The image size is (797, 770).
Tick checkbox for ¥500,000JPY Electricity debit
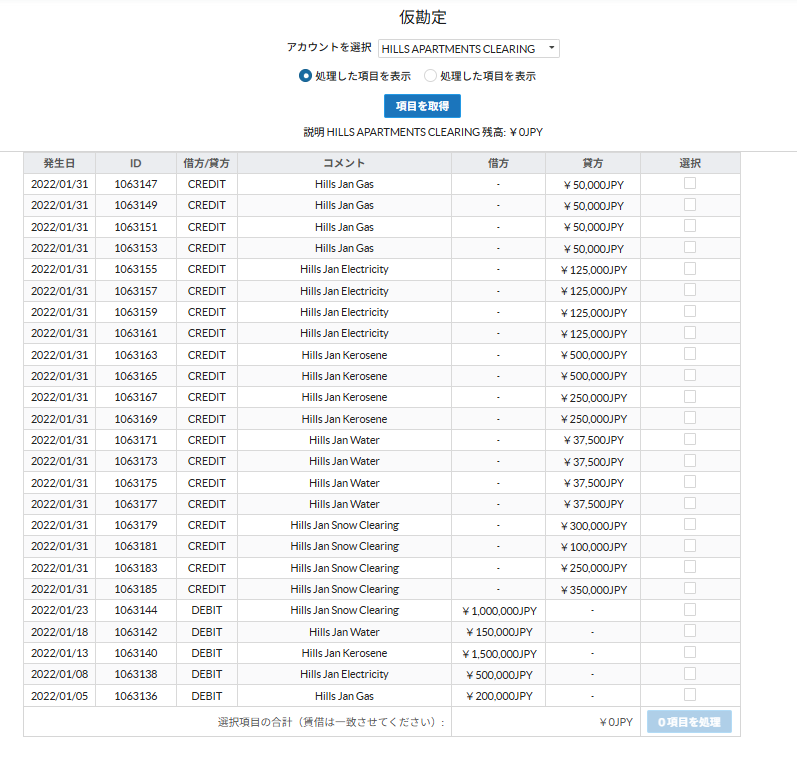[690, 673]
